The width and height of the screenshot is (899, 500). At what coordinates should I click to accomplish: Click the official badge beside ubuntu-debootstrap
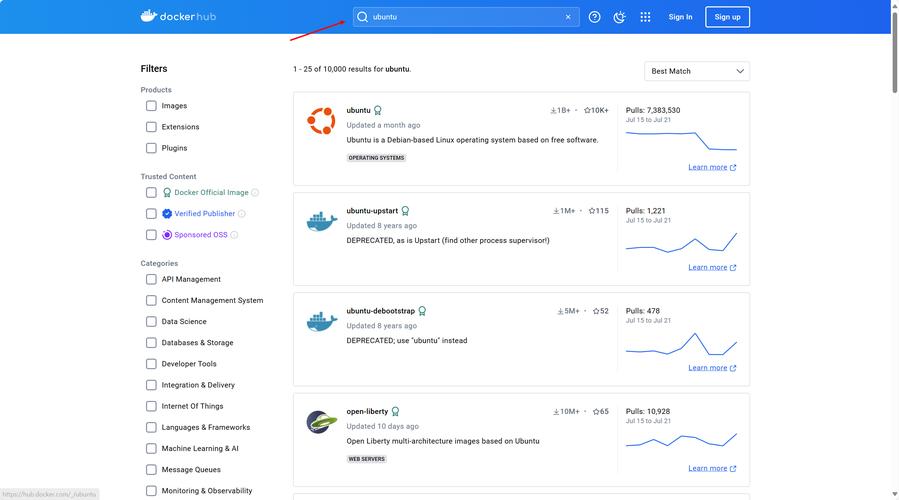pos(422,311)
